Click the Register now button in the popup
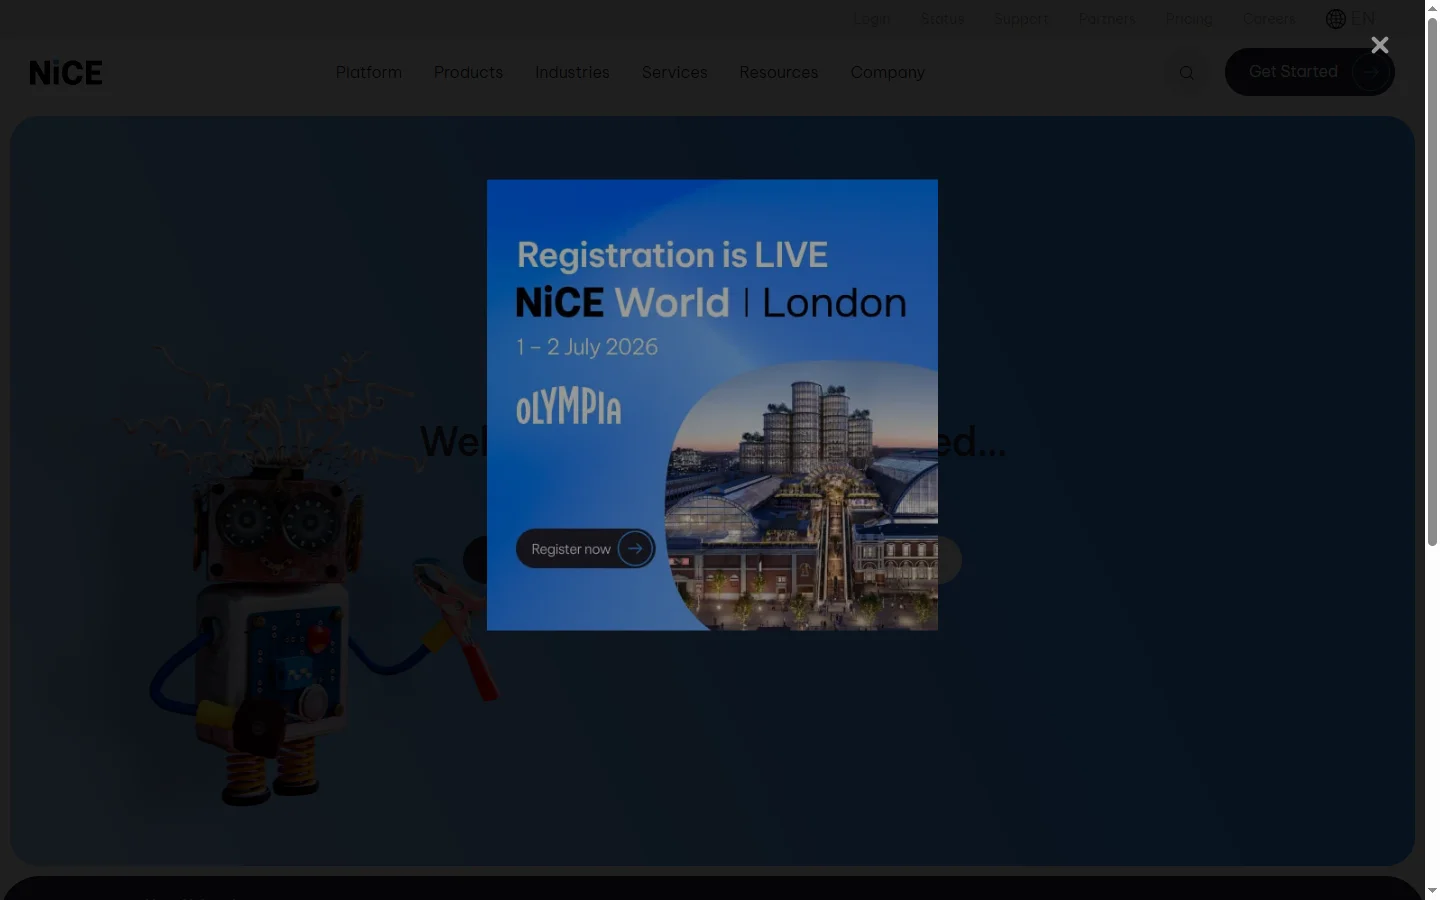Image resolution: width=1440 pixels, height=900 pixels. point(585,548)
